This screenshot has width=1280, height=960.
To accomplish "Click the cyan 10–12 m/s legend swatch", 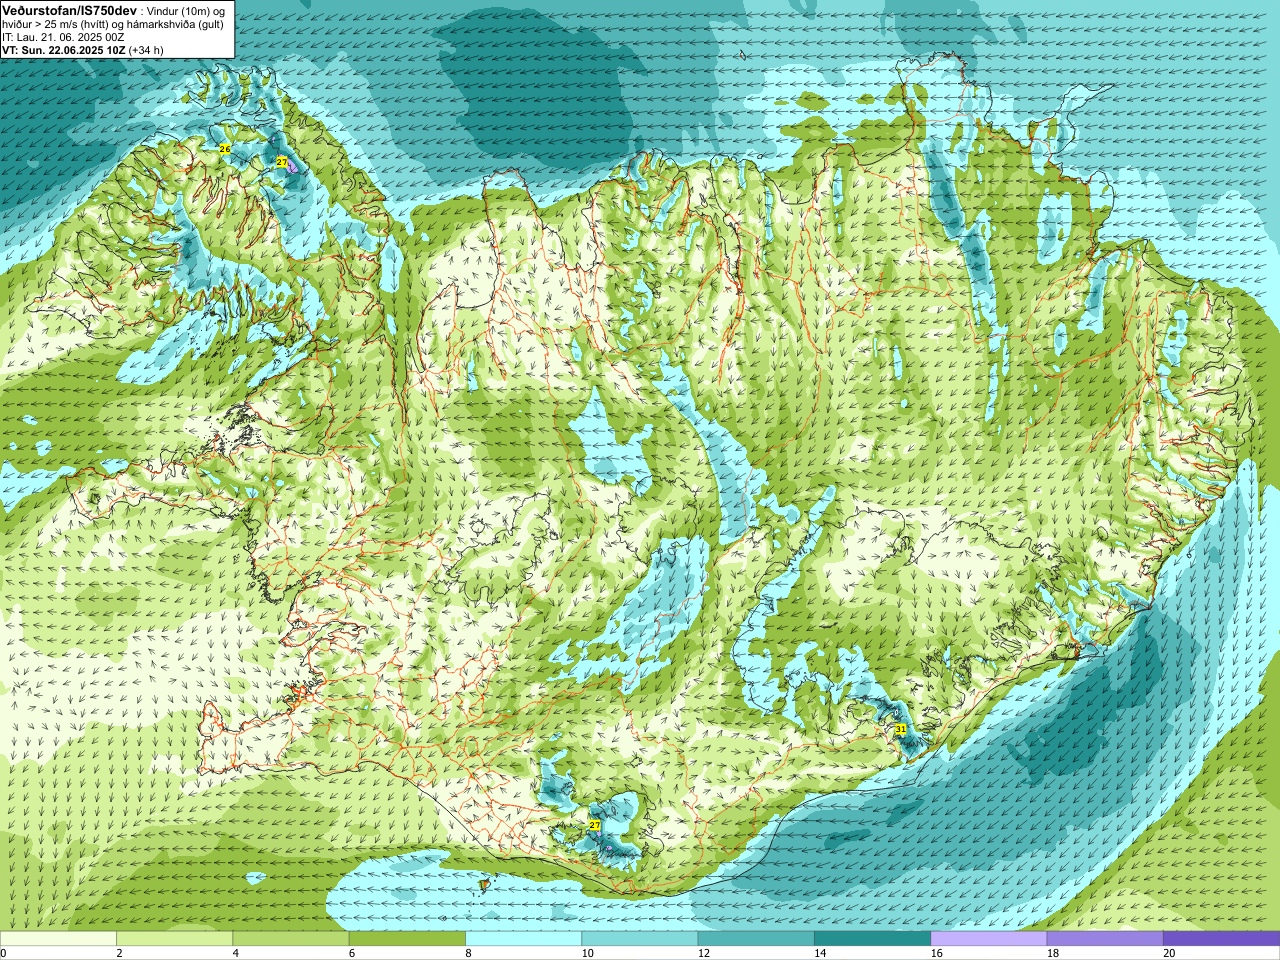I will point(640,939).
